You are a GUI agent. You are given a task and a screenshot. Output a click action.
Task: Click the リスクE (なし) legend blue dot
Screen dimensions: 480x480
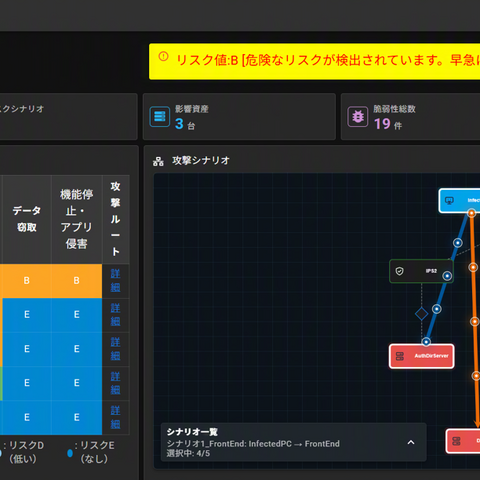tap(70, 453)
